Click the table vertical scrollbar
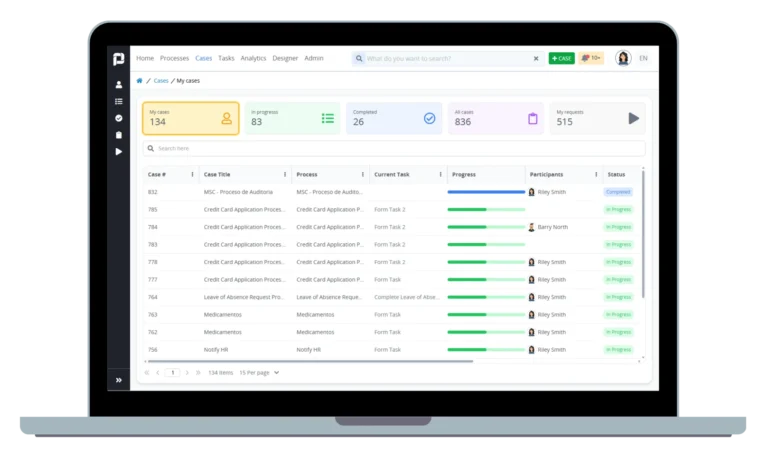This screenshot has height=459, width=768. click(643, 234)
